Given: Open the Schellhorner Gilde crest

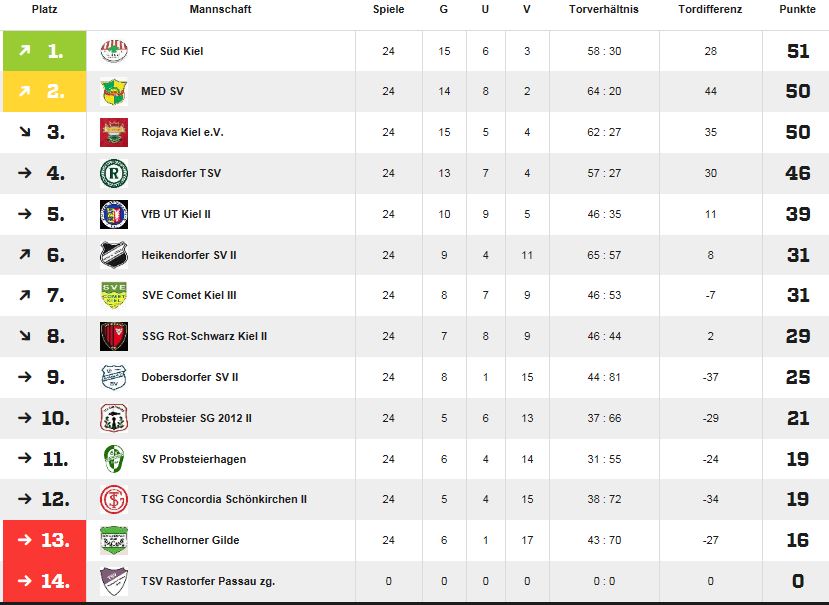Looking at the screenshot, I should [114, 540].
